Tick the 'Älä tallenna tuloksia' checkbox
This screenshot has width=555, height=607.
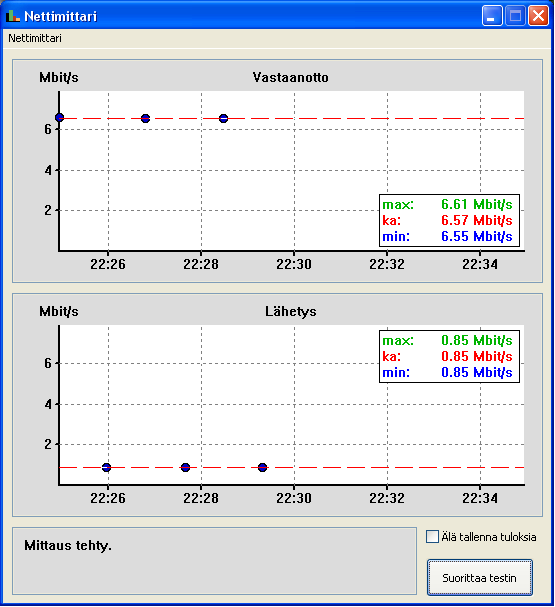click(x=432, y=537)
